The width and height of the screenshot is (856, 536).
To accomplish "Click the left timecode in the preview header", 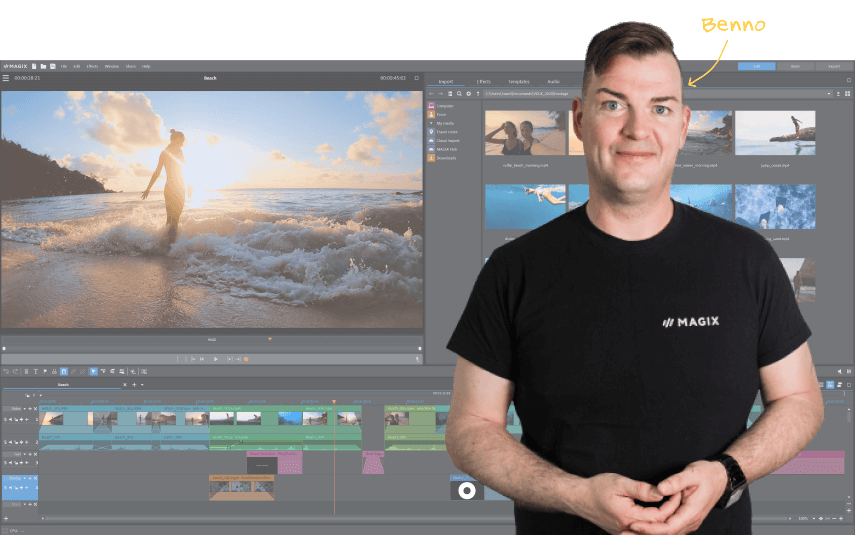I will (x=27, y=78).
